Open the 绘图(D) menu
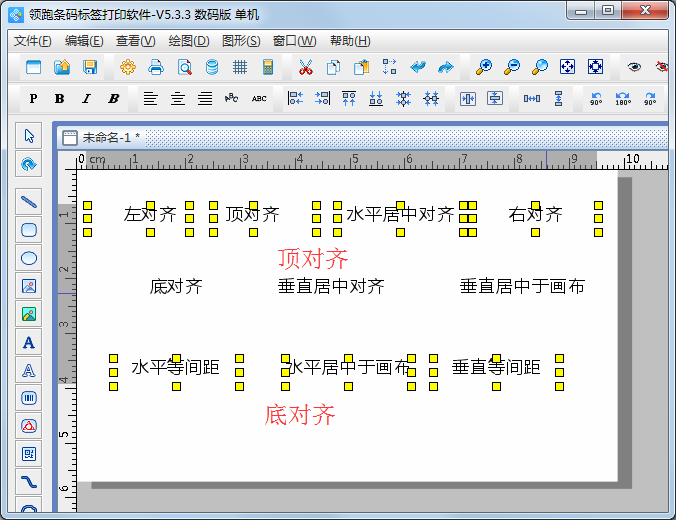 (x=189, y=41)
